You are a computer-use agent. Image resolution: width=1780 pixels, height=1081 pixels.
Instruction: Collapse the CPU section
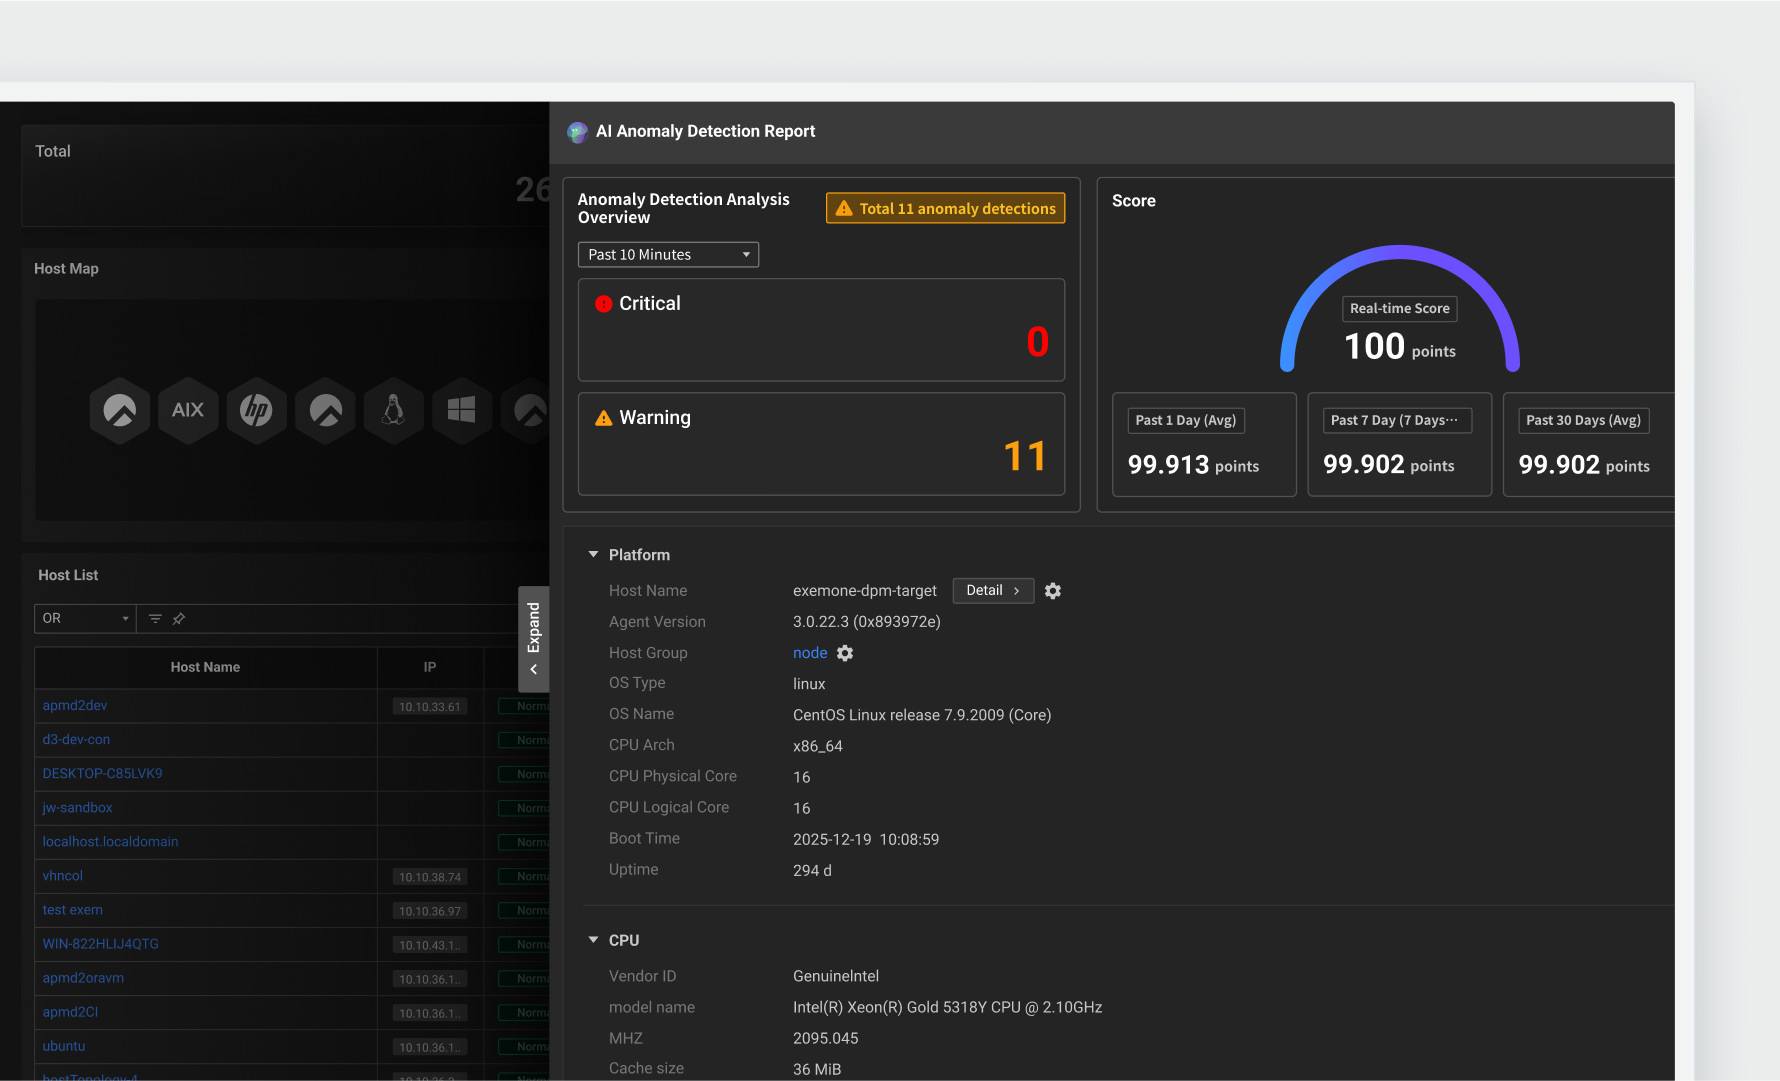[x=593, y=940]
